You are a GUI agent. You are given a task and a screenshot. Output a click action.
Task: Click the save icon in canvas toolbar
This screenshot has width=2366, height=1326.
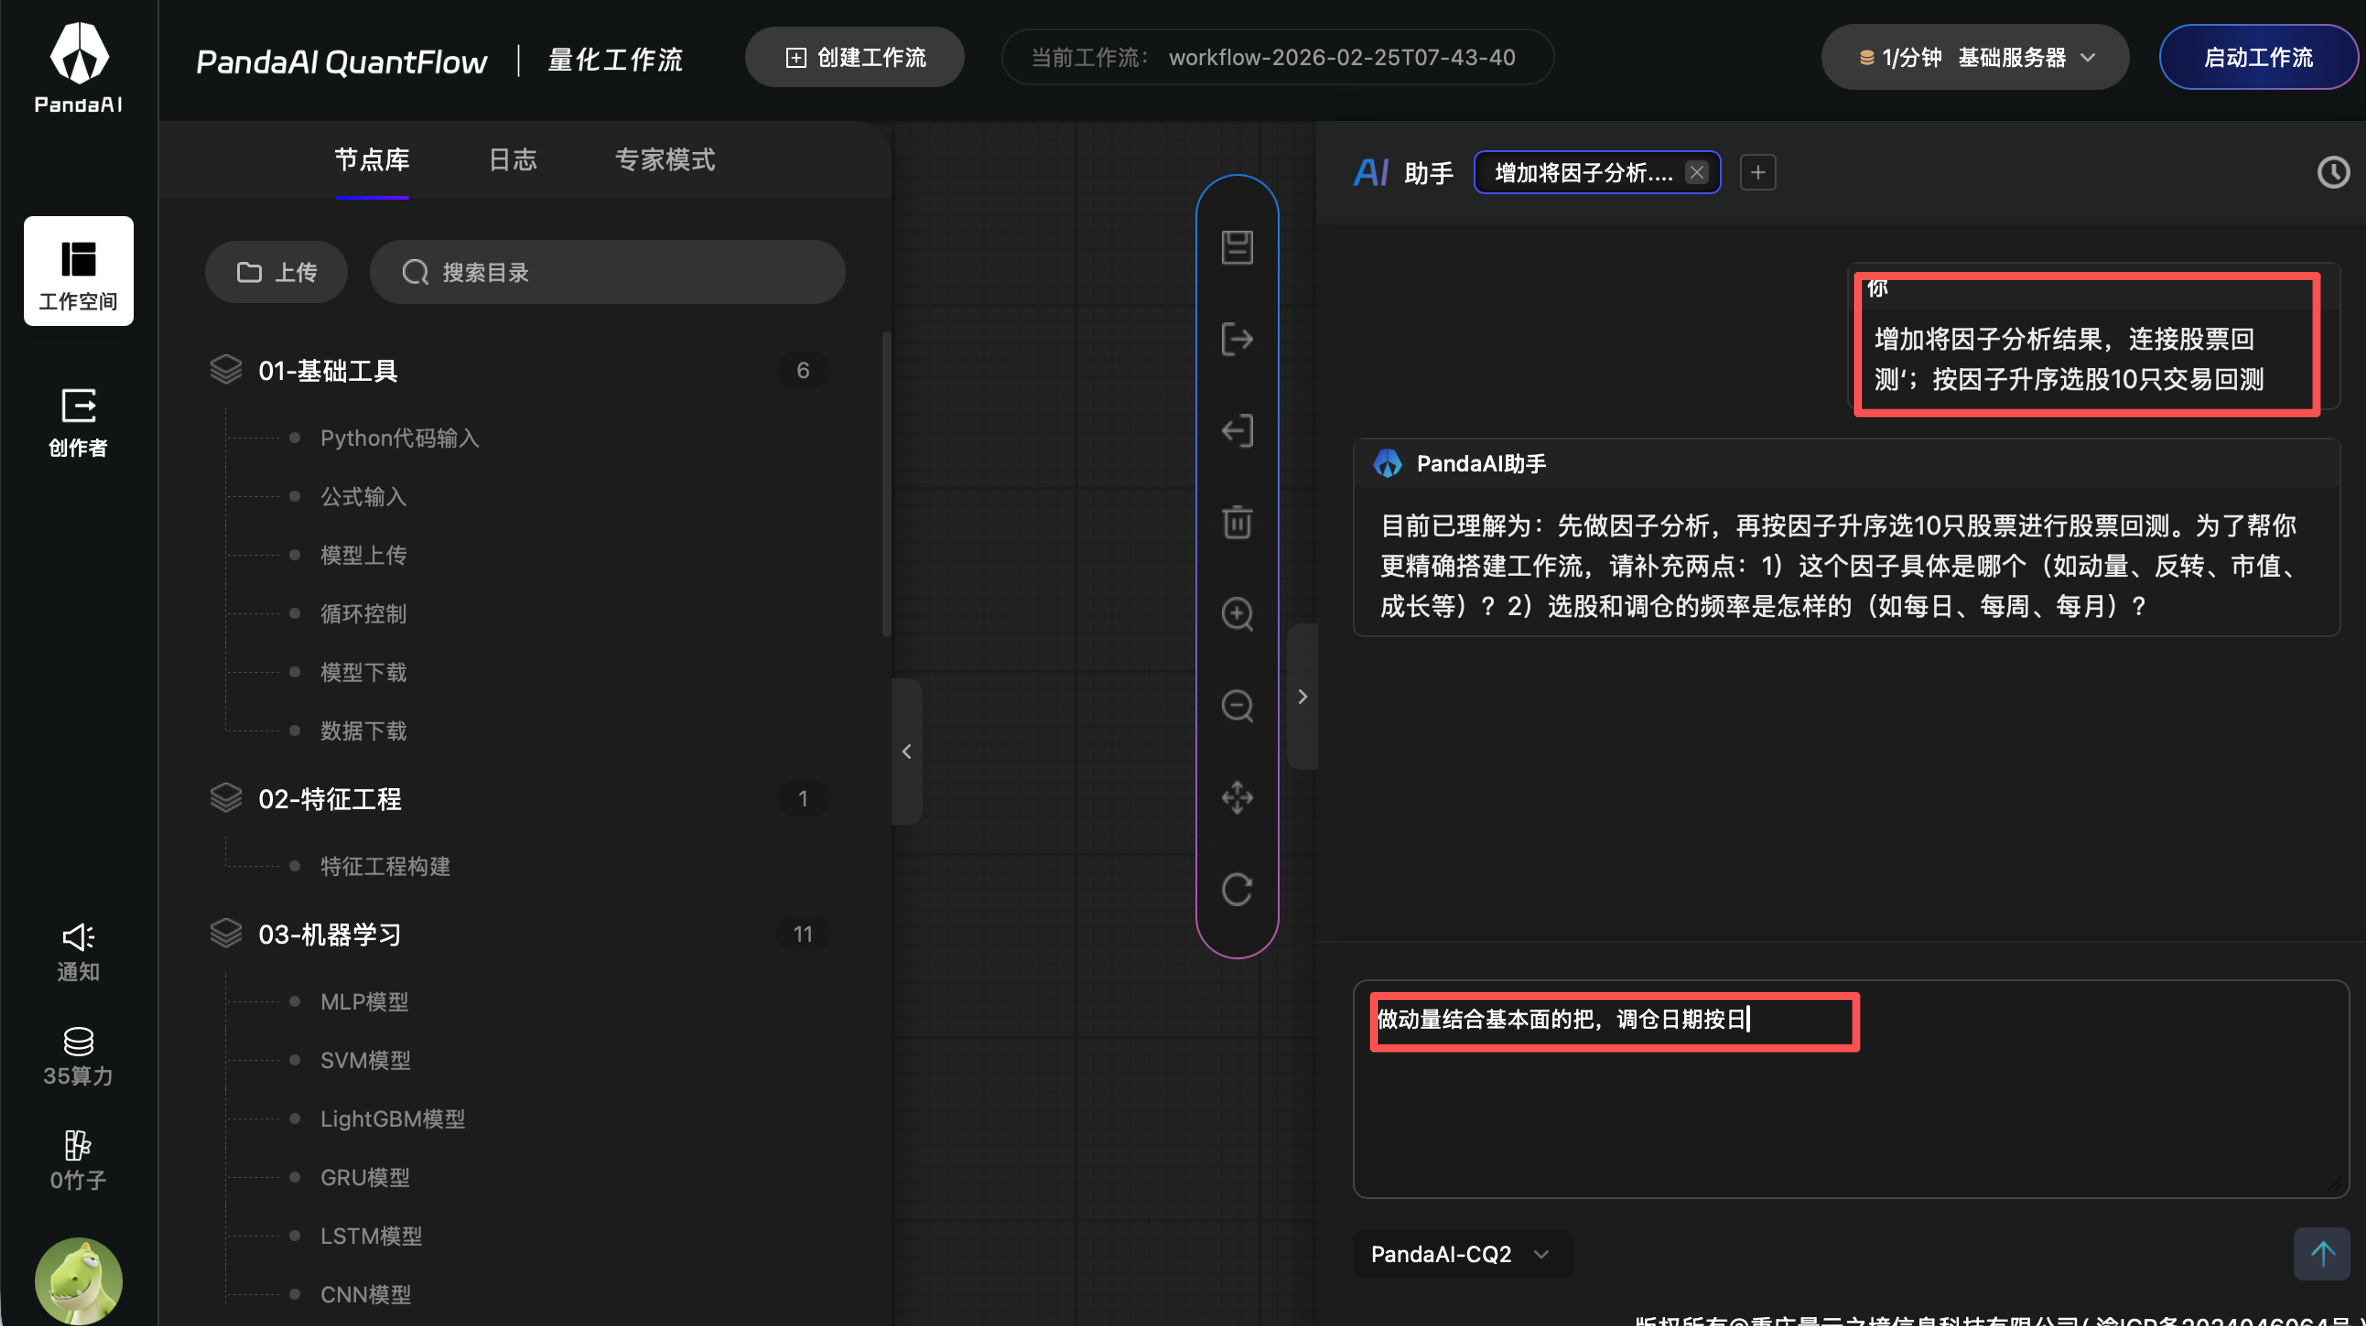click(1237, 247)
